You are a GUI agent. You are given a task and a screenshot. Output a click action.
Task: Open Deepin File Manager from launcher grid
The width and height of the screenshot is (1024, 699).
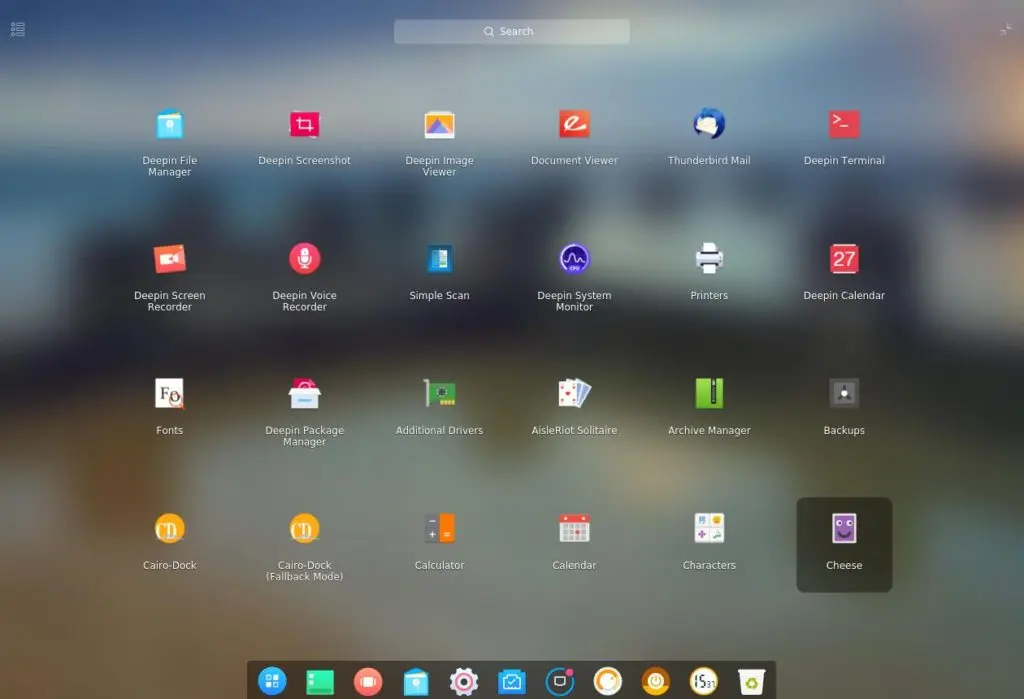click(x=170, y=125)
